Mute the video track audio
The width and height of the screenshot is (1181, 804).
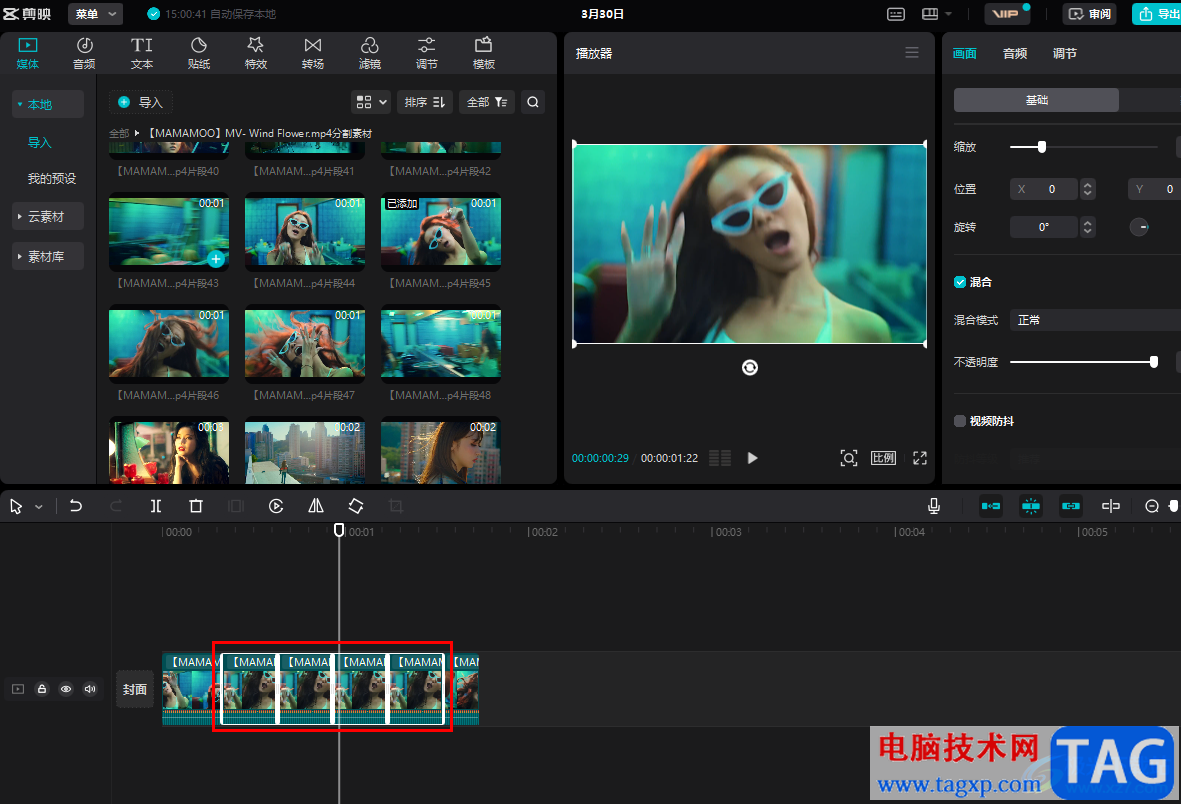90,689
